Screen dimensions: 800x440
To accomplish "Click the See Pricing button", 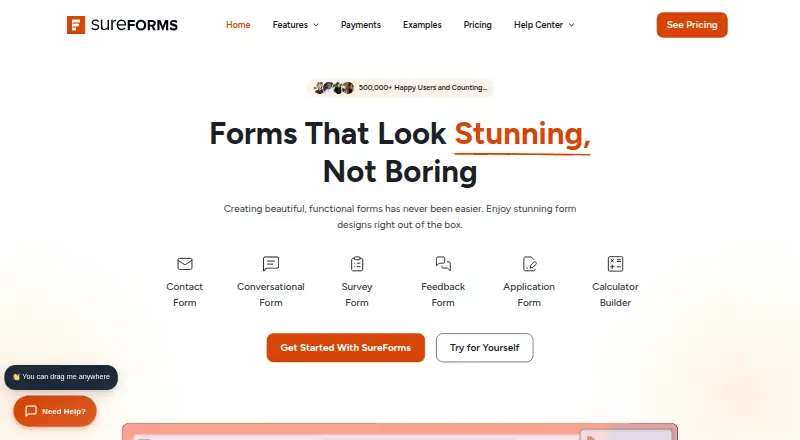I will click(x=692, y=25).
